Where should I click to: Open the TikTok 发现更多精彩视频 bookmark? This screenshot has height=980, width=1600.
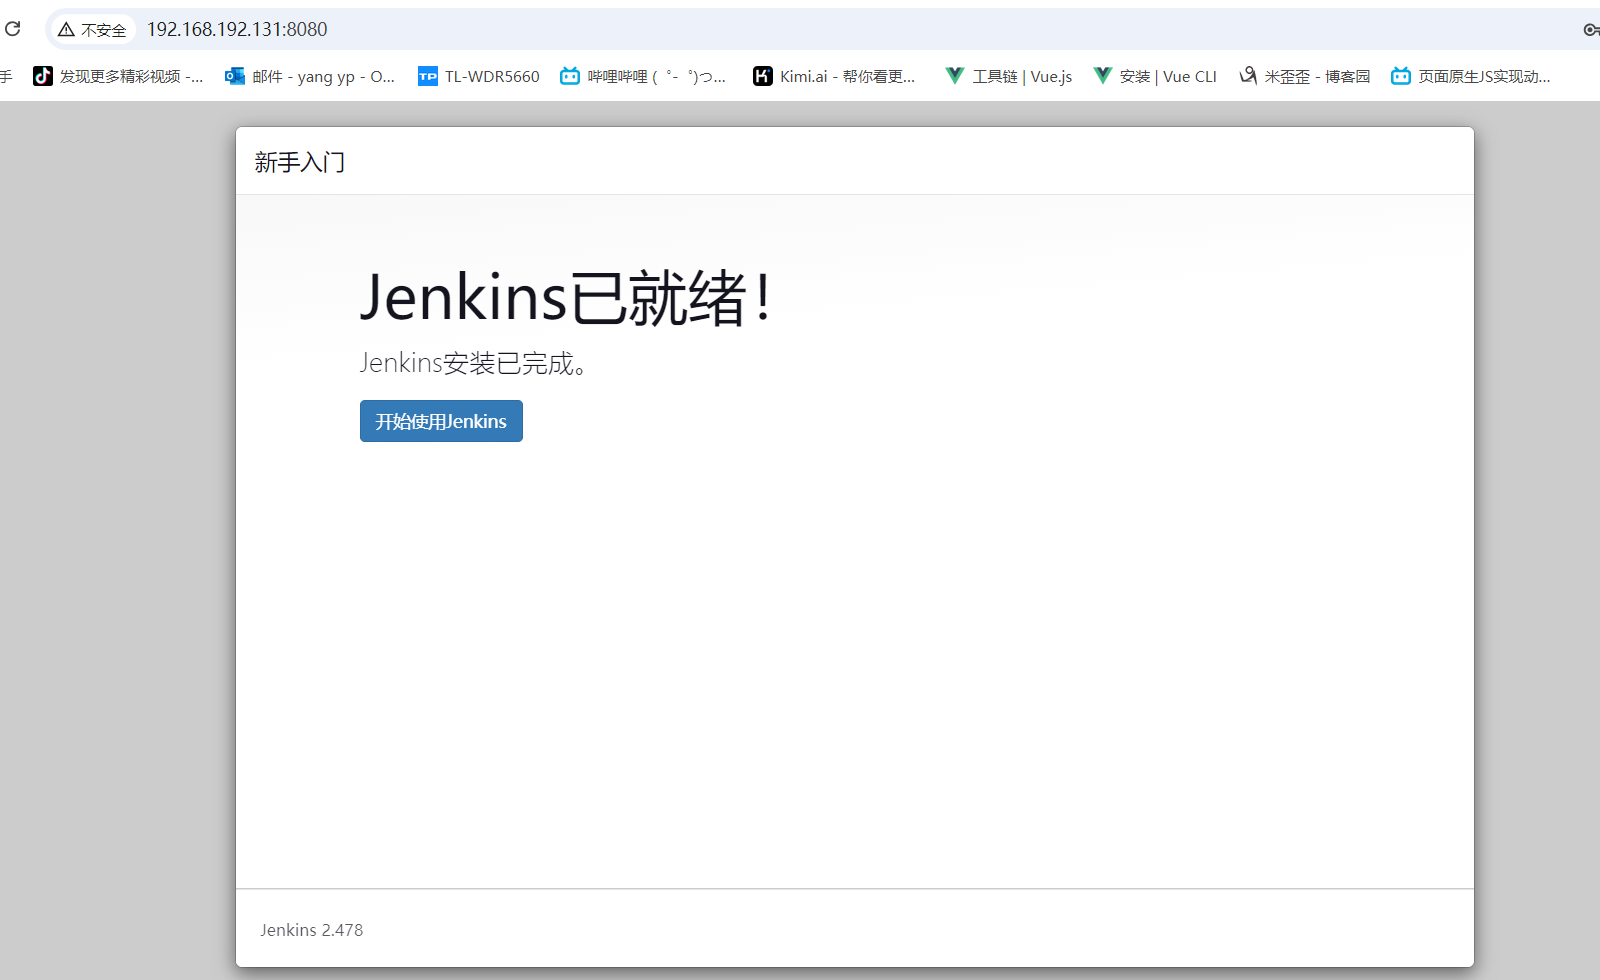click(119, 76)
